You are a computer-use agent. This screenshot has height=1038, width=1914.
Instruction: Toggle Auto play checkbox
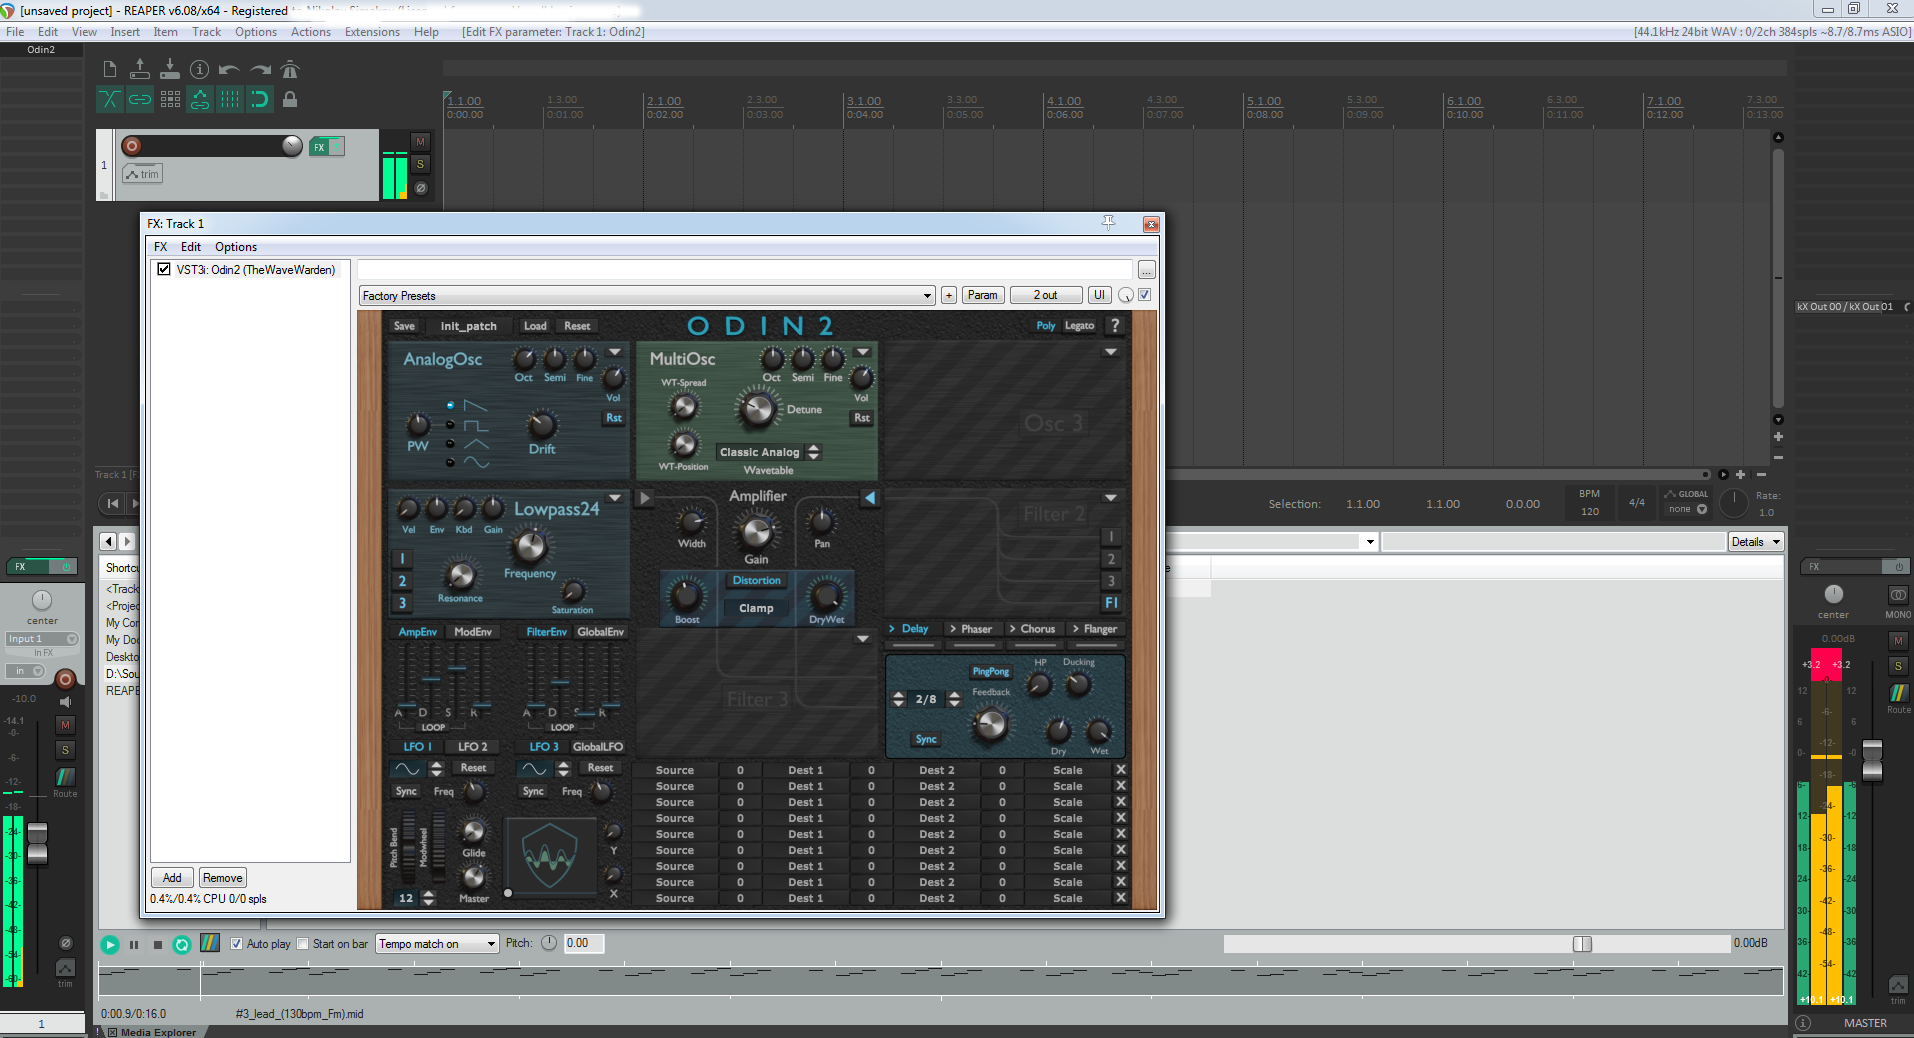[x=237, y=943]
